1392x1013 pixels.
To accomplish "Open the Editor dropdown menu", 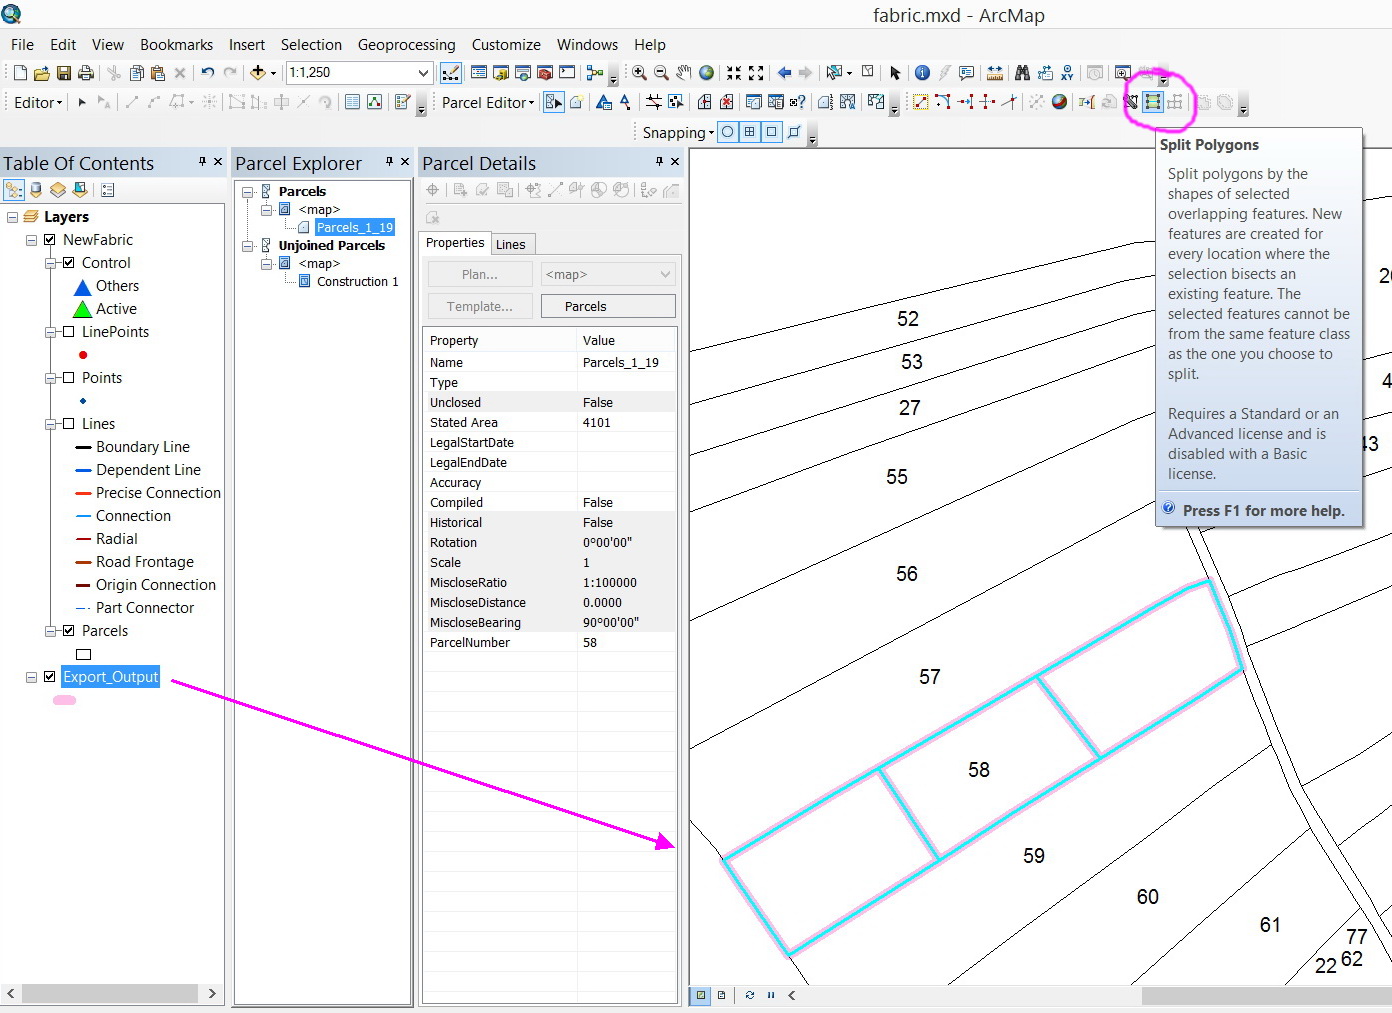I will point(38,102).
